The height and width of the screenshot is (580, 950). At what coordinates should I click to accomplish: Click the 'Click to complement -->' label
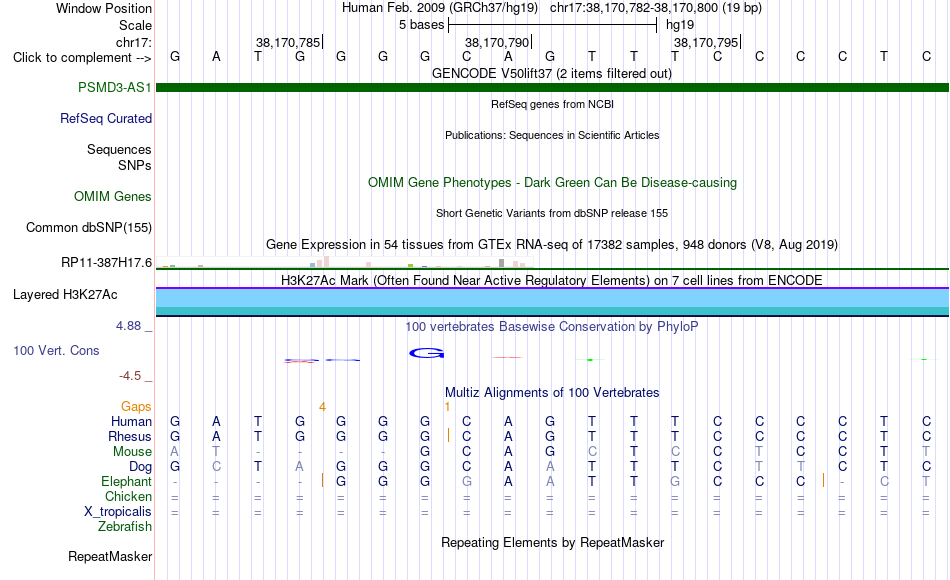pyautogui.click(x=82, y=58)
